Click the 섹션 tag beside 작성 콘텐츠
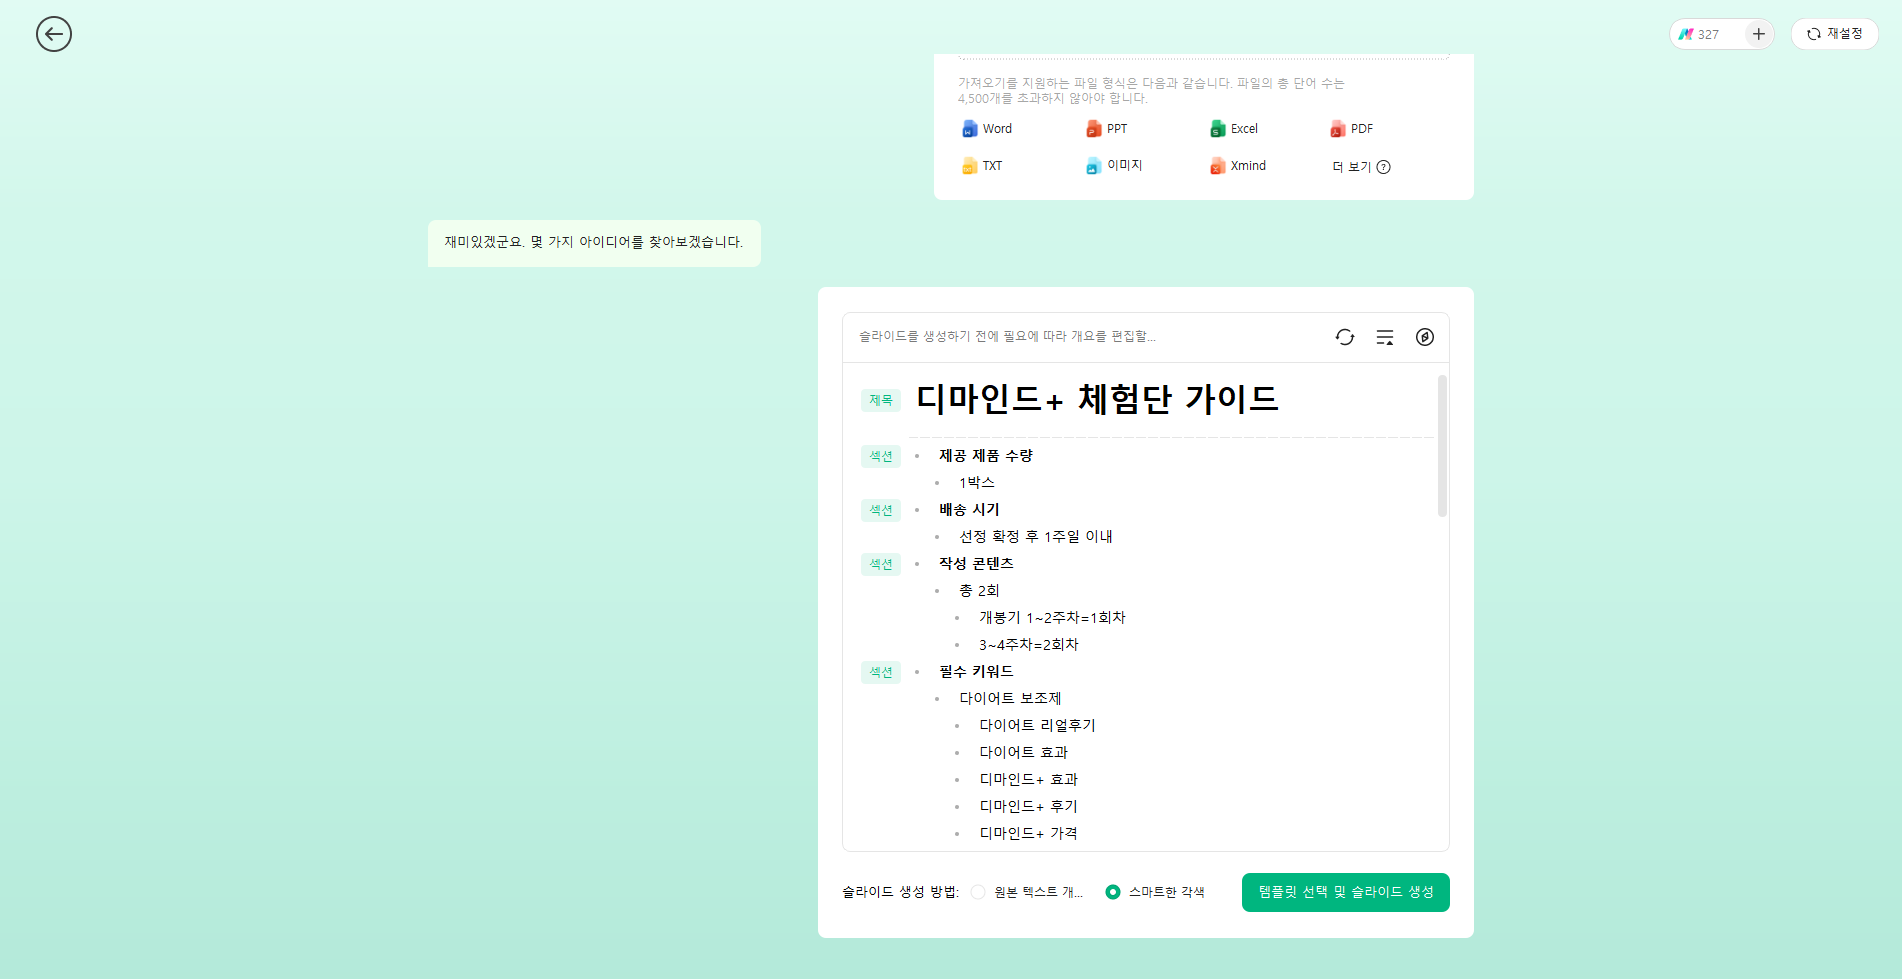 [881, 564]
